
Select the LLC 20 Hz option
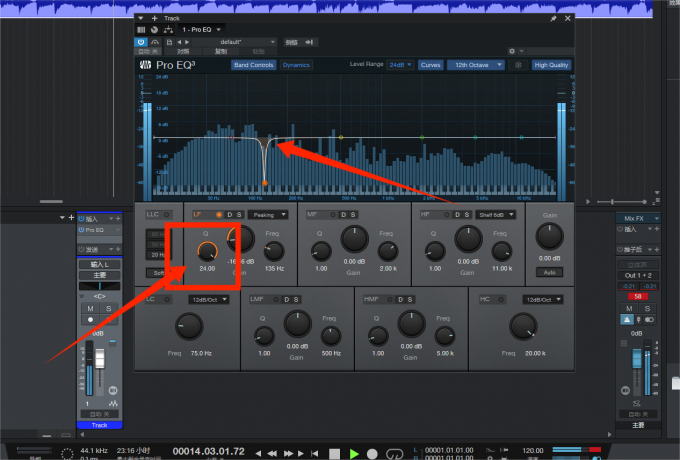click(x=157, y=255)
